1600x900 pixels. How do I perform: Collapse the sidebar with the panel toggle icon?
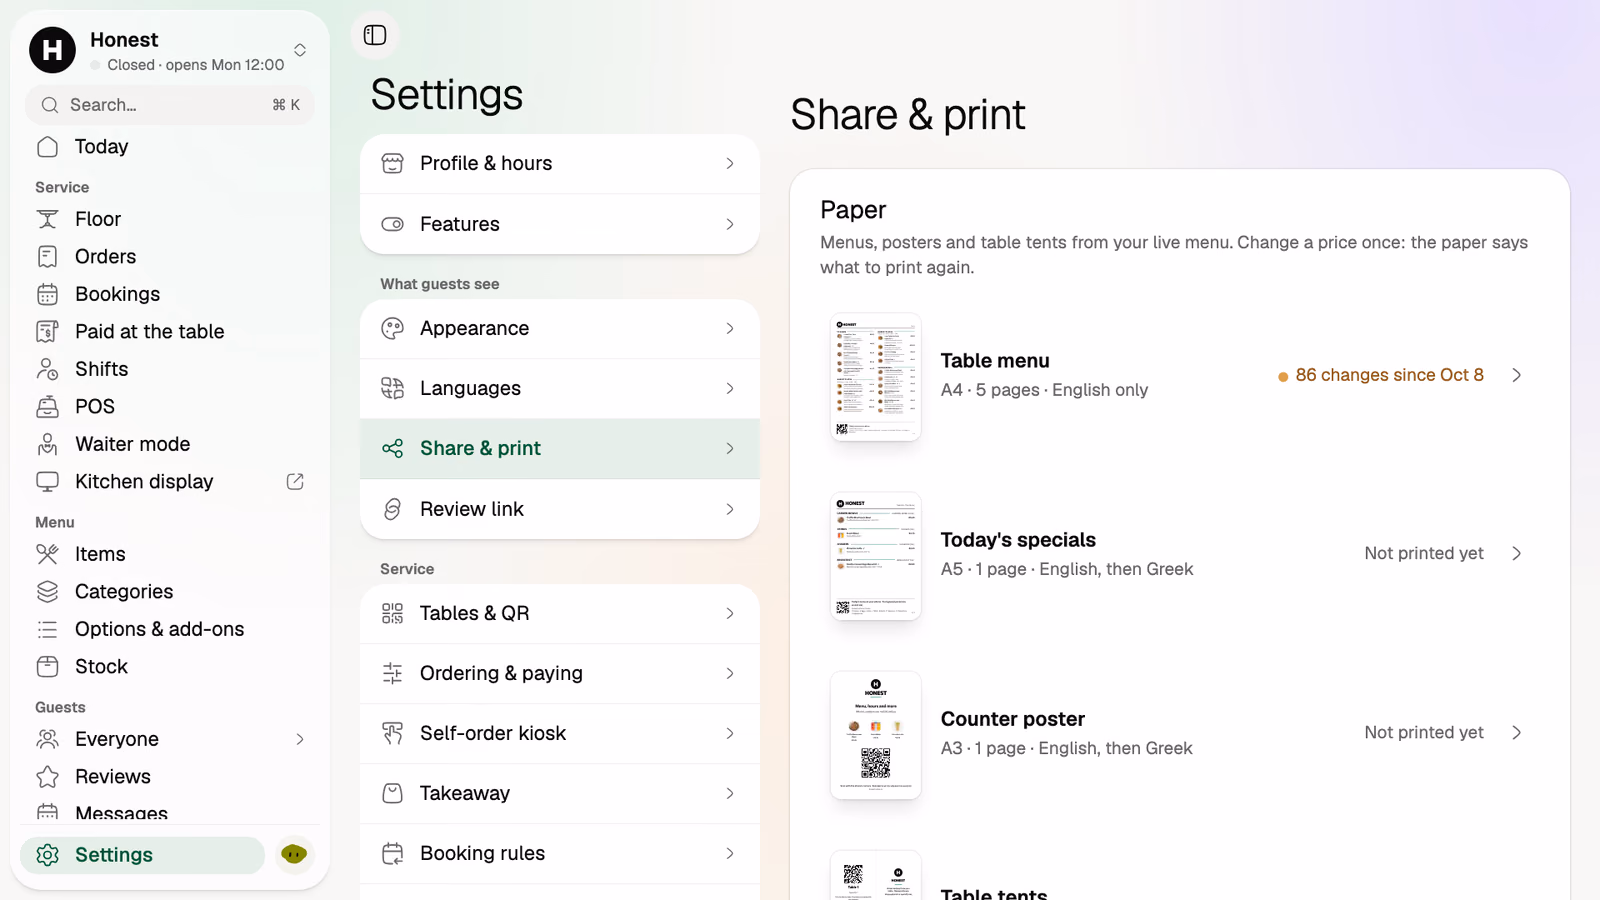click(x=375, y=35)
